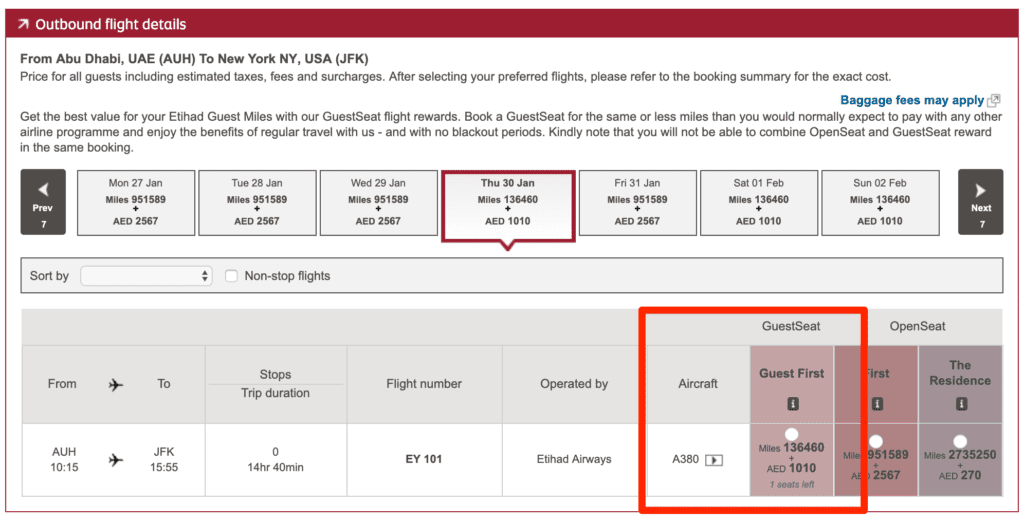Open the Sort by dropdown

[146, 276]
